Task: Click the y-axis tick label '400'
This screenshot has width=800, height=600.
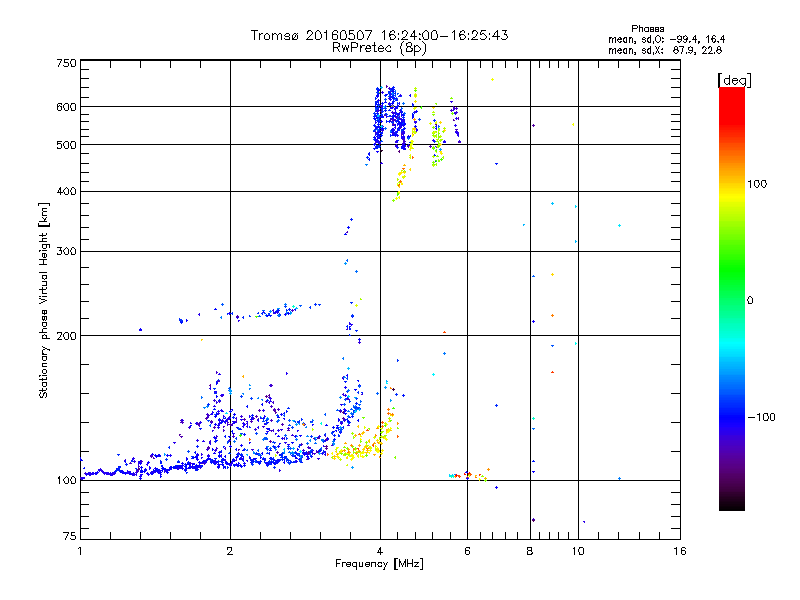Action: 66,191
